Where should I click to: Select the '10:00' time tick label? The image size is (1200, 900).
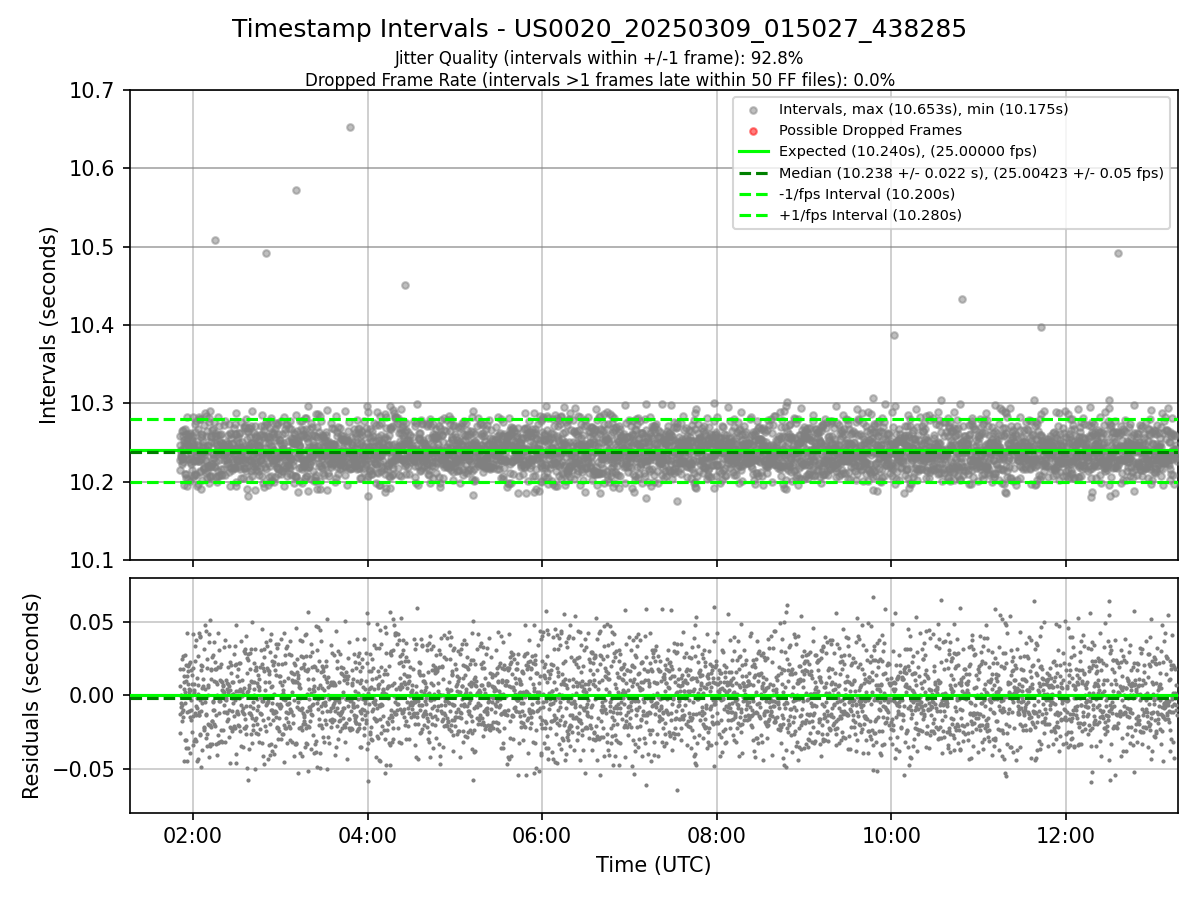tap(891, 834)
